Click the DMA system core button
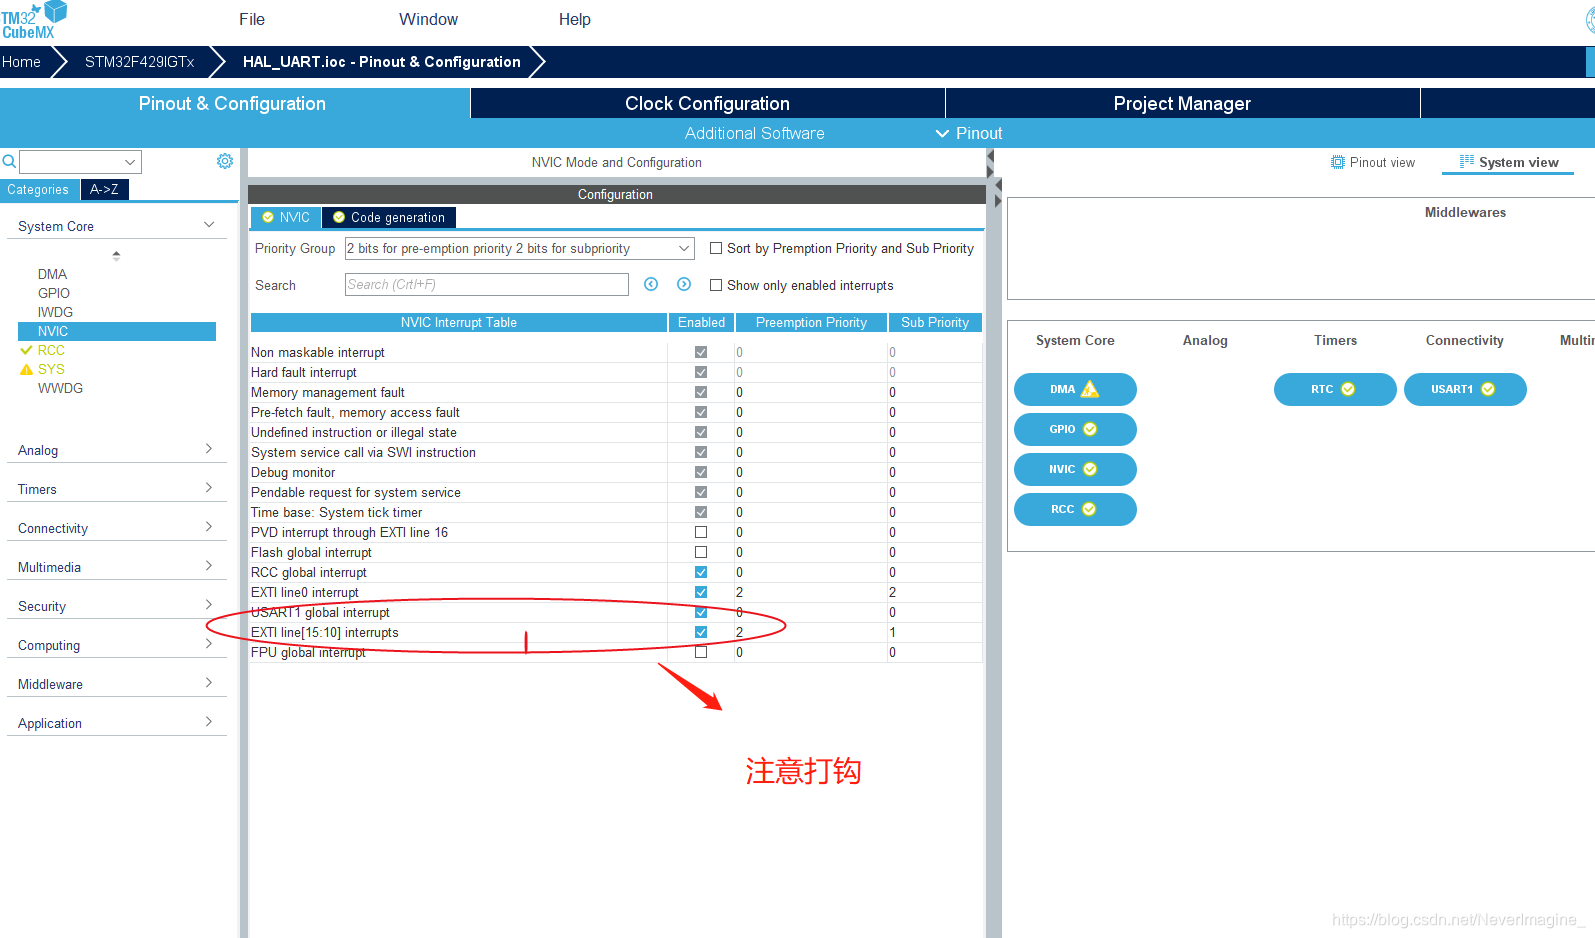The width and height of the screenshot is (1595, 938). (x=1075, y=389)
